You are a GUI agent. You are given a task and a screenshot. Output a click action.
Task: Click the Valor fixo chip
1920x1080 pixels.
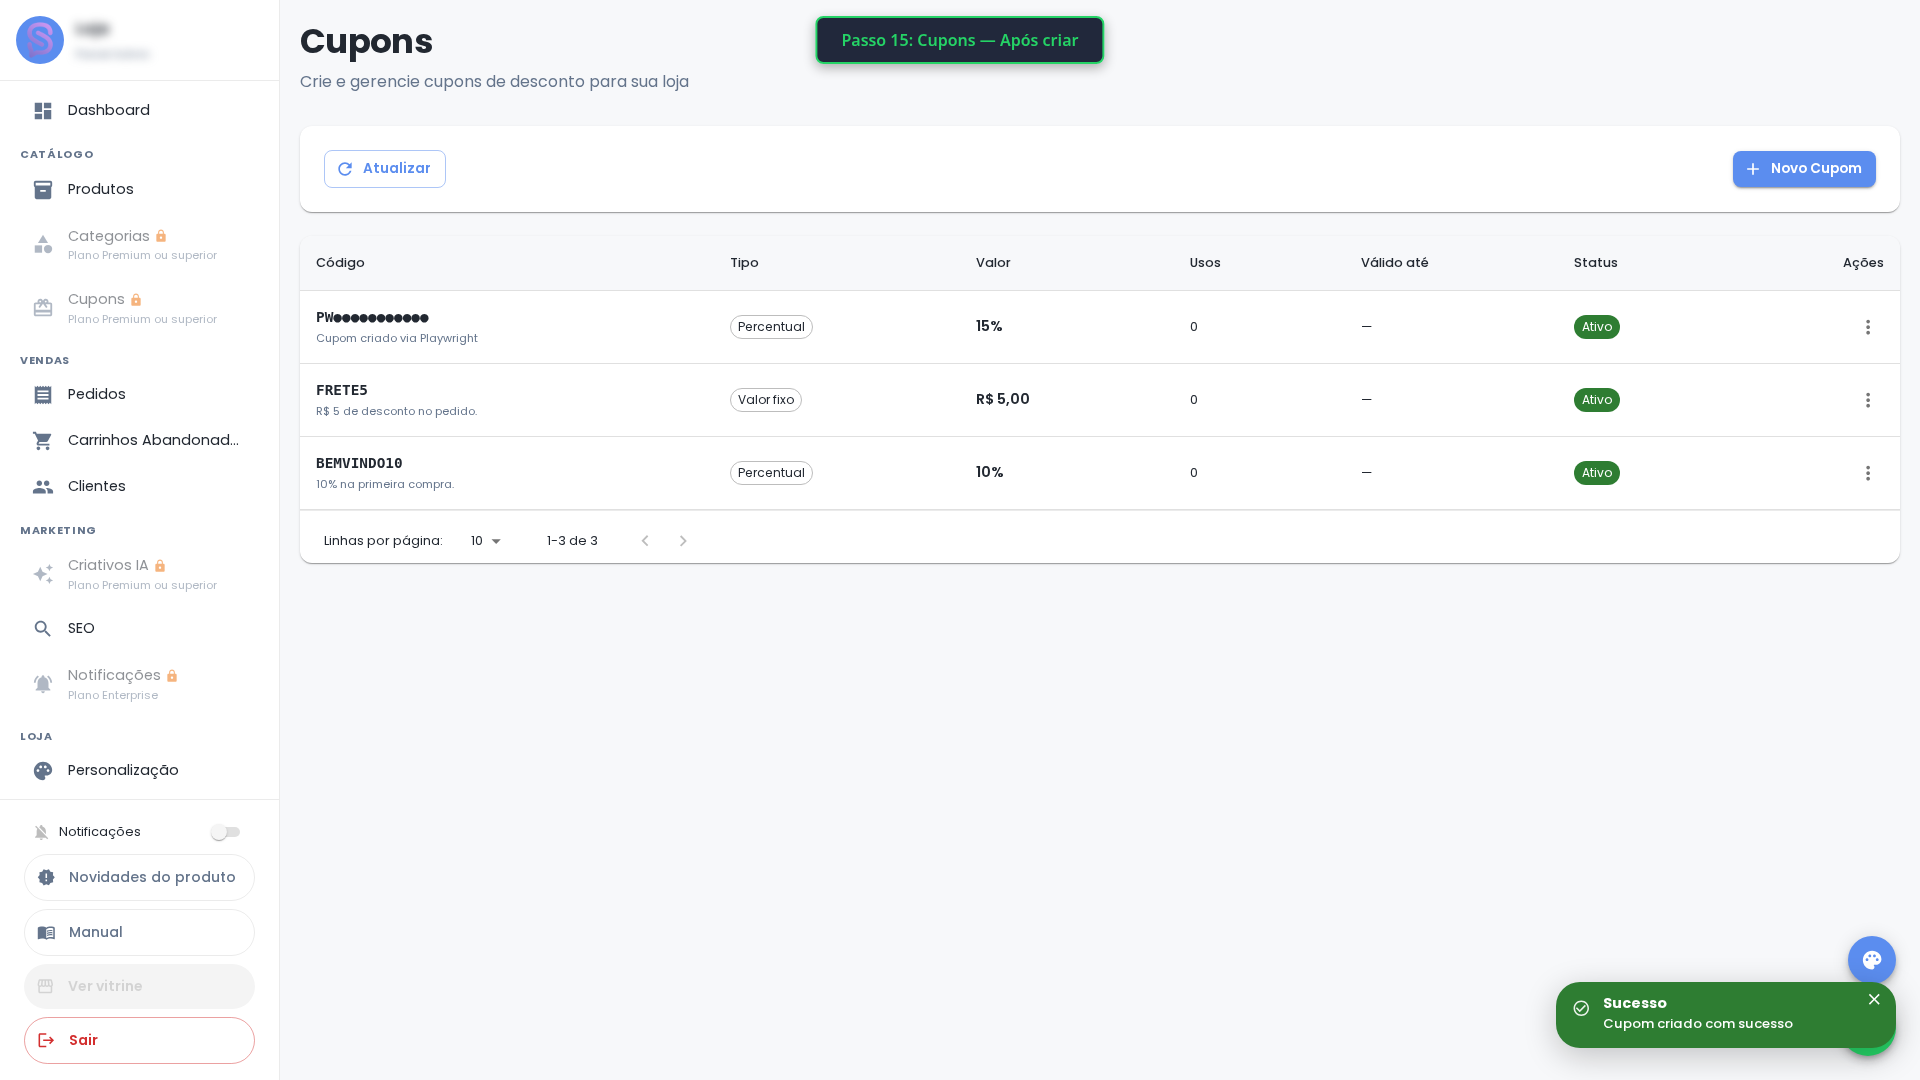point(766,400)
